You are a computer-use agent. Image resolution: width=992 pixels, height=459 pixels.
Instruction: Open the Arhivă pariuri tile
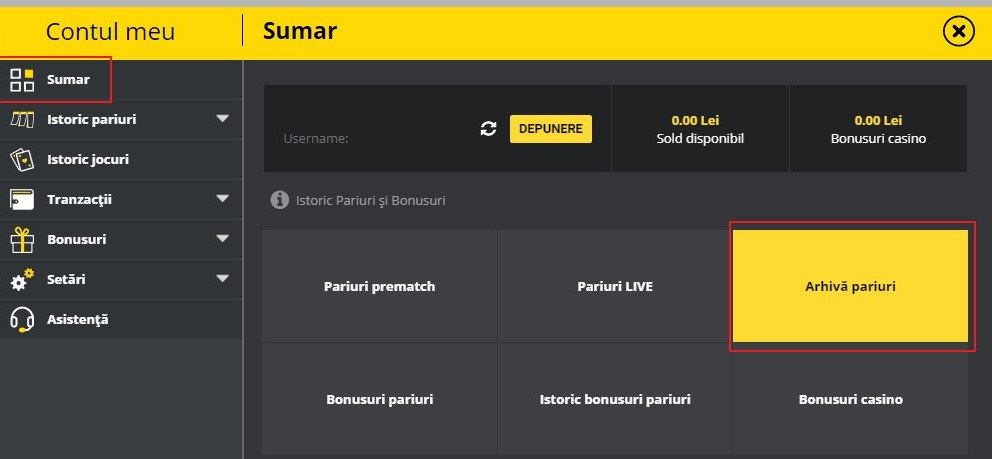tap(850, 286)
